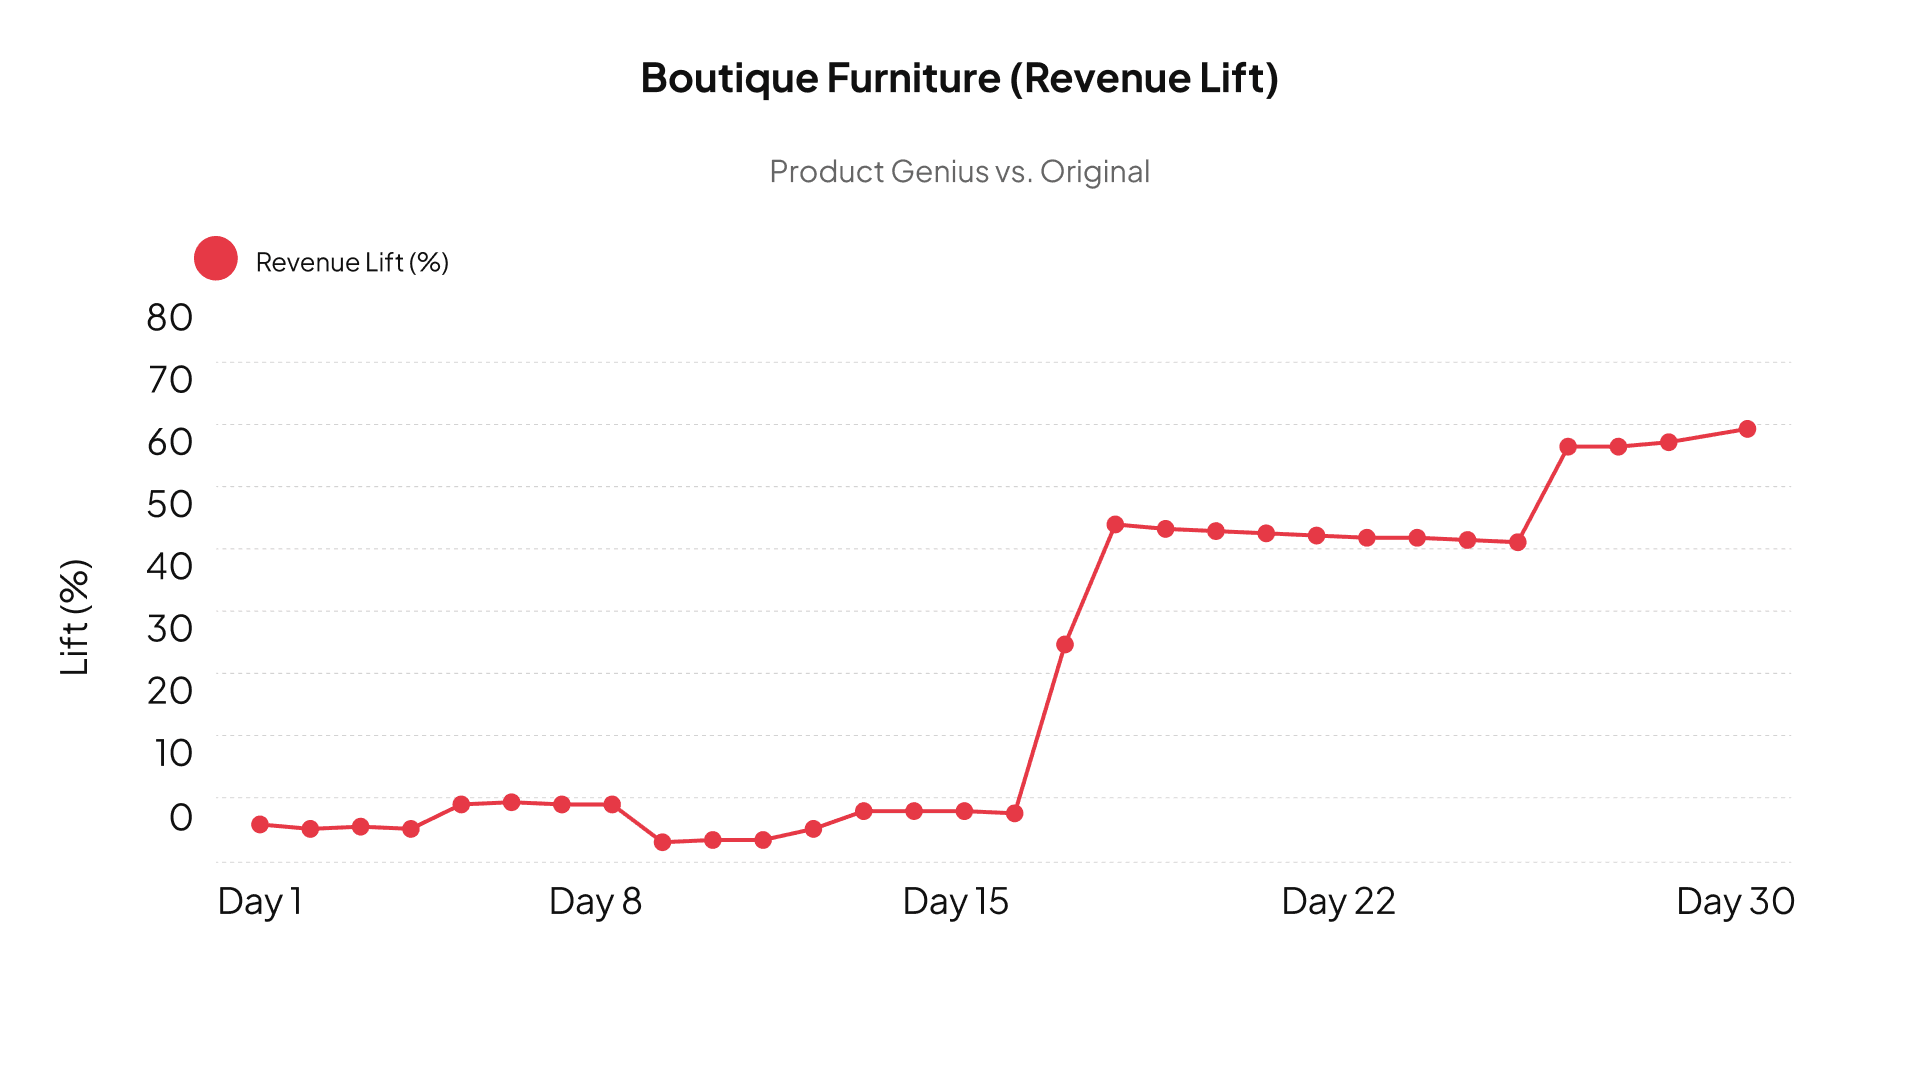Click the Day 1 axis label
Image resolution: width=1920 pixels, height=1080 pixels.
tap(260, 901)
